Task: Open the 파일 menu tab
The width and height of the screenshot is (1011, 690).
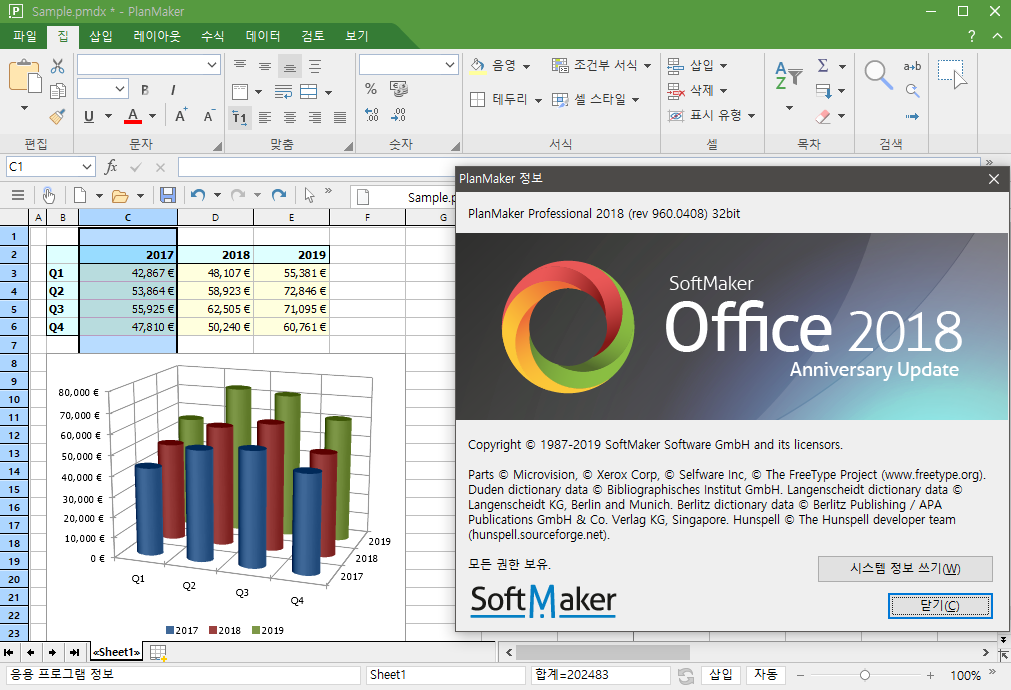Action: 25,36
